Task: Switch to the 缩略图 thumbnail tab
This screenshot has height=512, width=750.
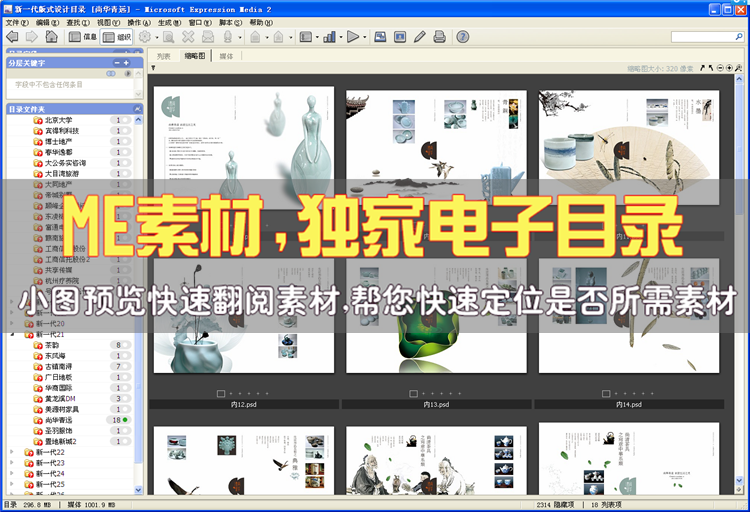Action: click(x=195, y=56)
